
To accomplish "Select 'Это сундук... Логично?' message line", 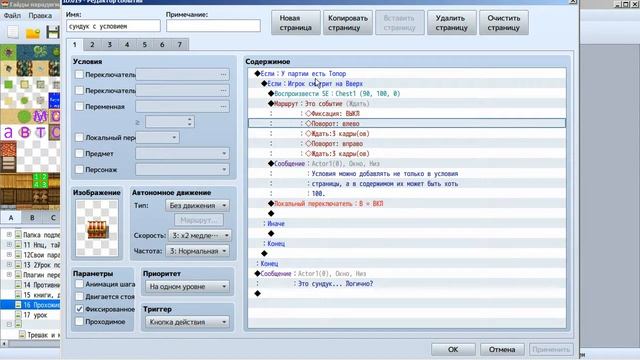I will (407, 284).
